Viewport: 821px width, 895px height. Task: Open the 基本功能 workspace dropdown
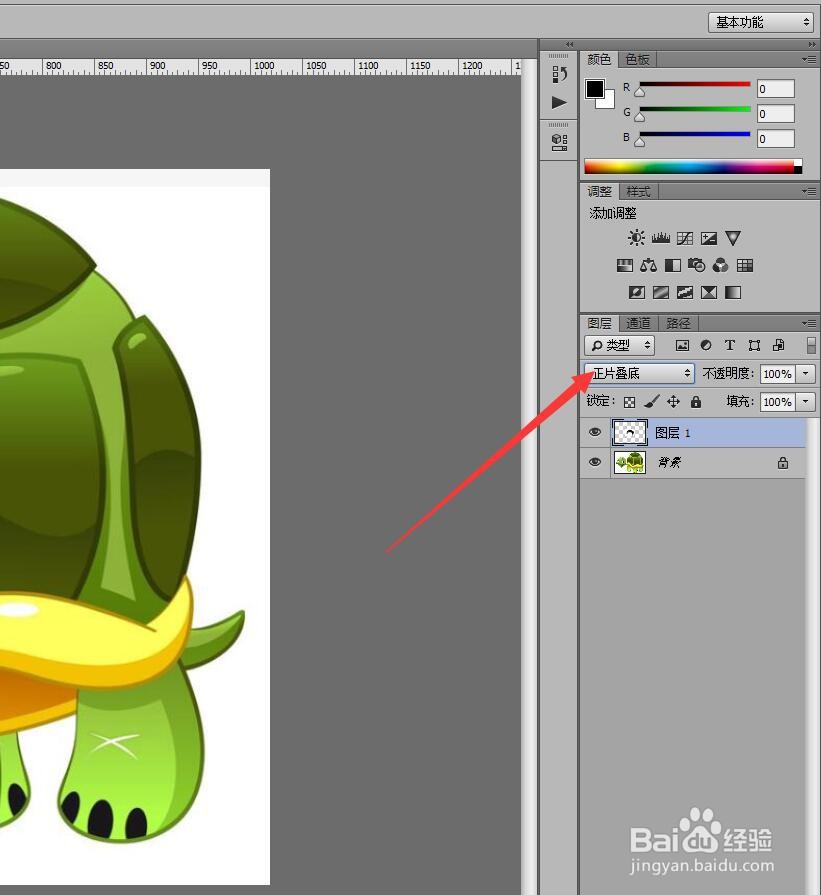[x=761, y=22]
